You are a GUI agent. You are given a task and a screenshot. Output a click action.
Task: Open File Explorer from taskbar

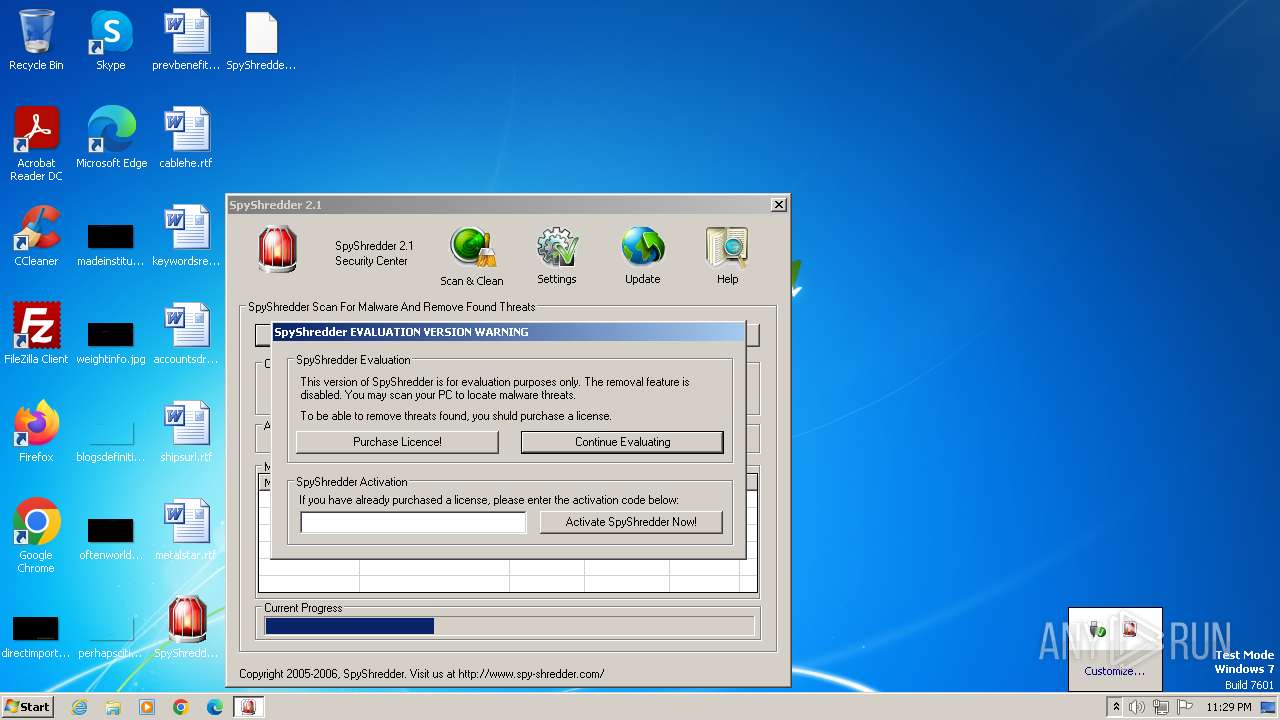click(x=113, y=707)
